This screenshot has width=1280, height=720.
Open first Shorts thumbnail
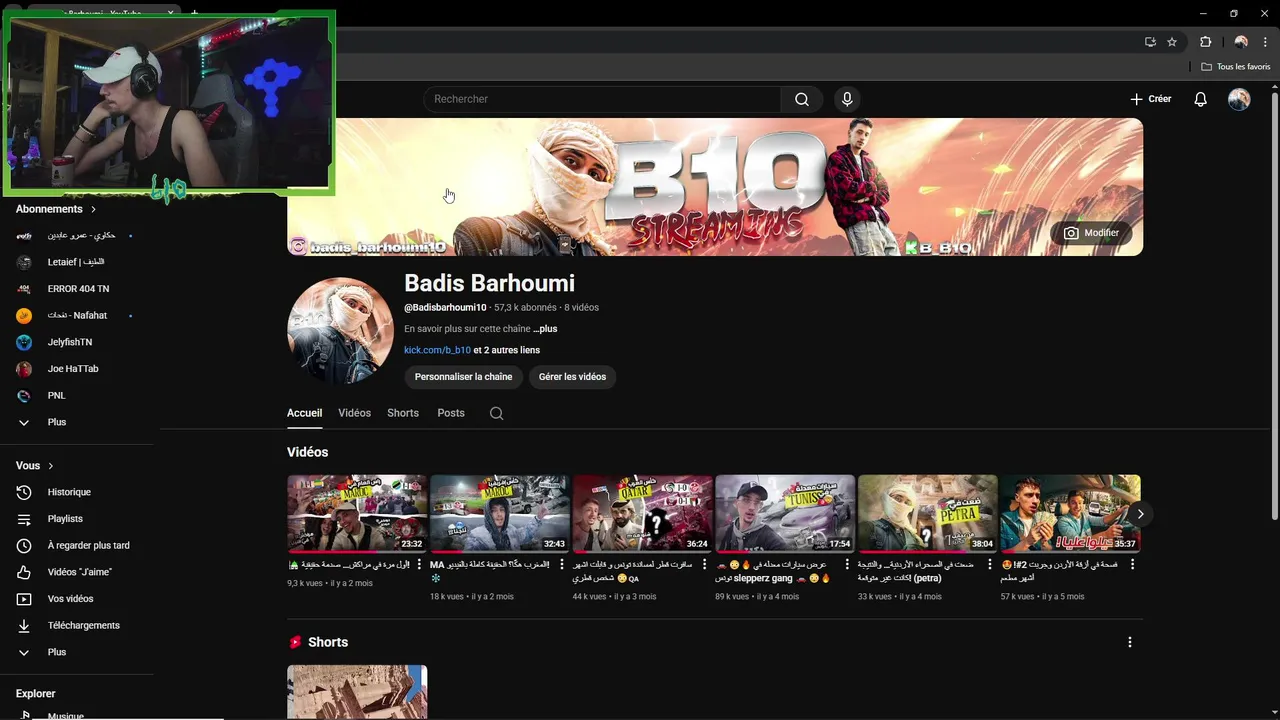click(357, 692)
